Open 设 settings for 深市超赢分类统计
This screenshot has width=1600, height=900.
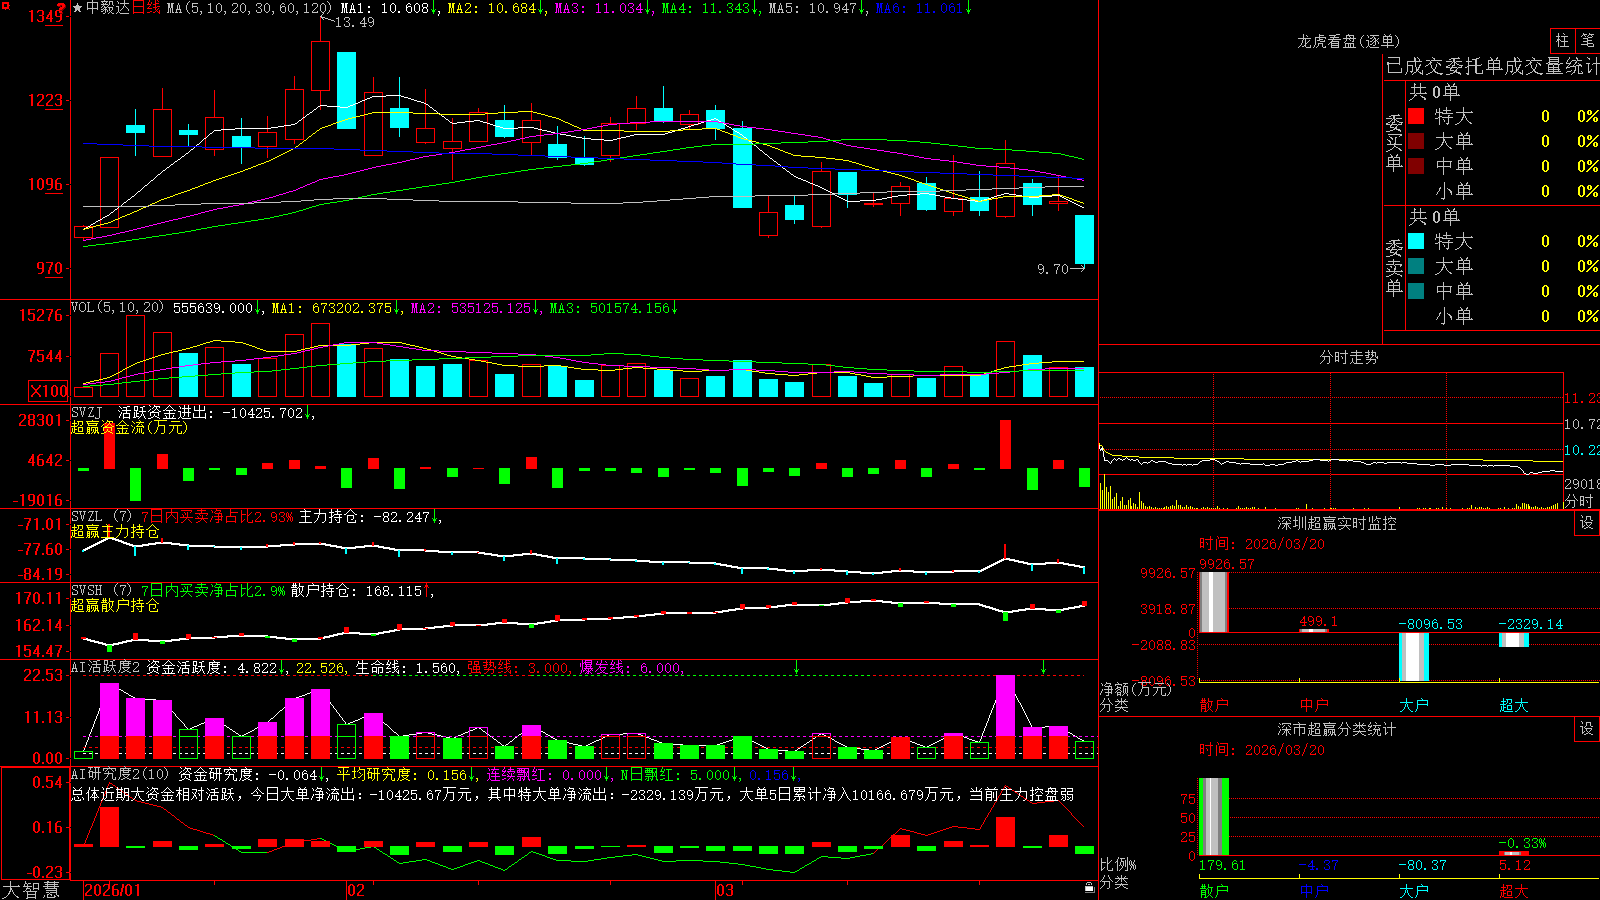[x=1587, y=729]
